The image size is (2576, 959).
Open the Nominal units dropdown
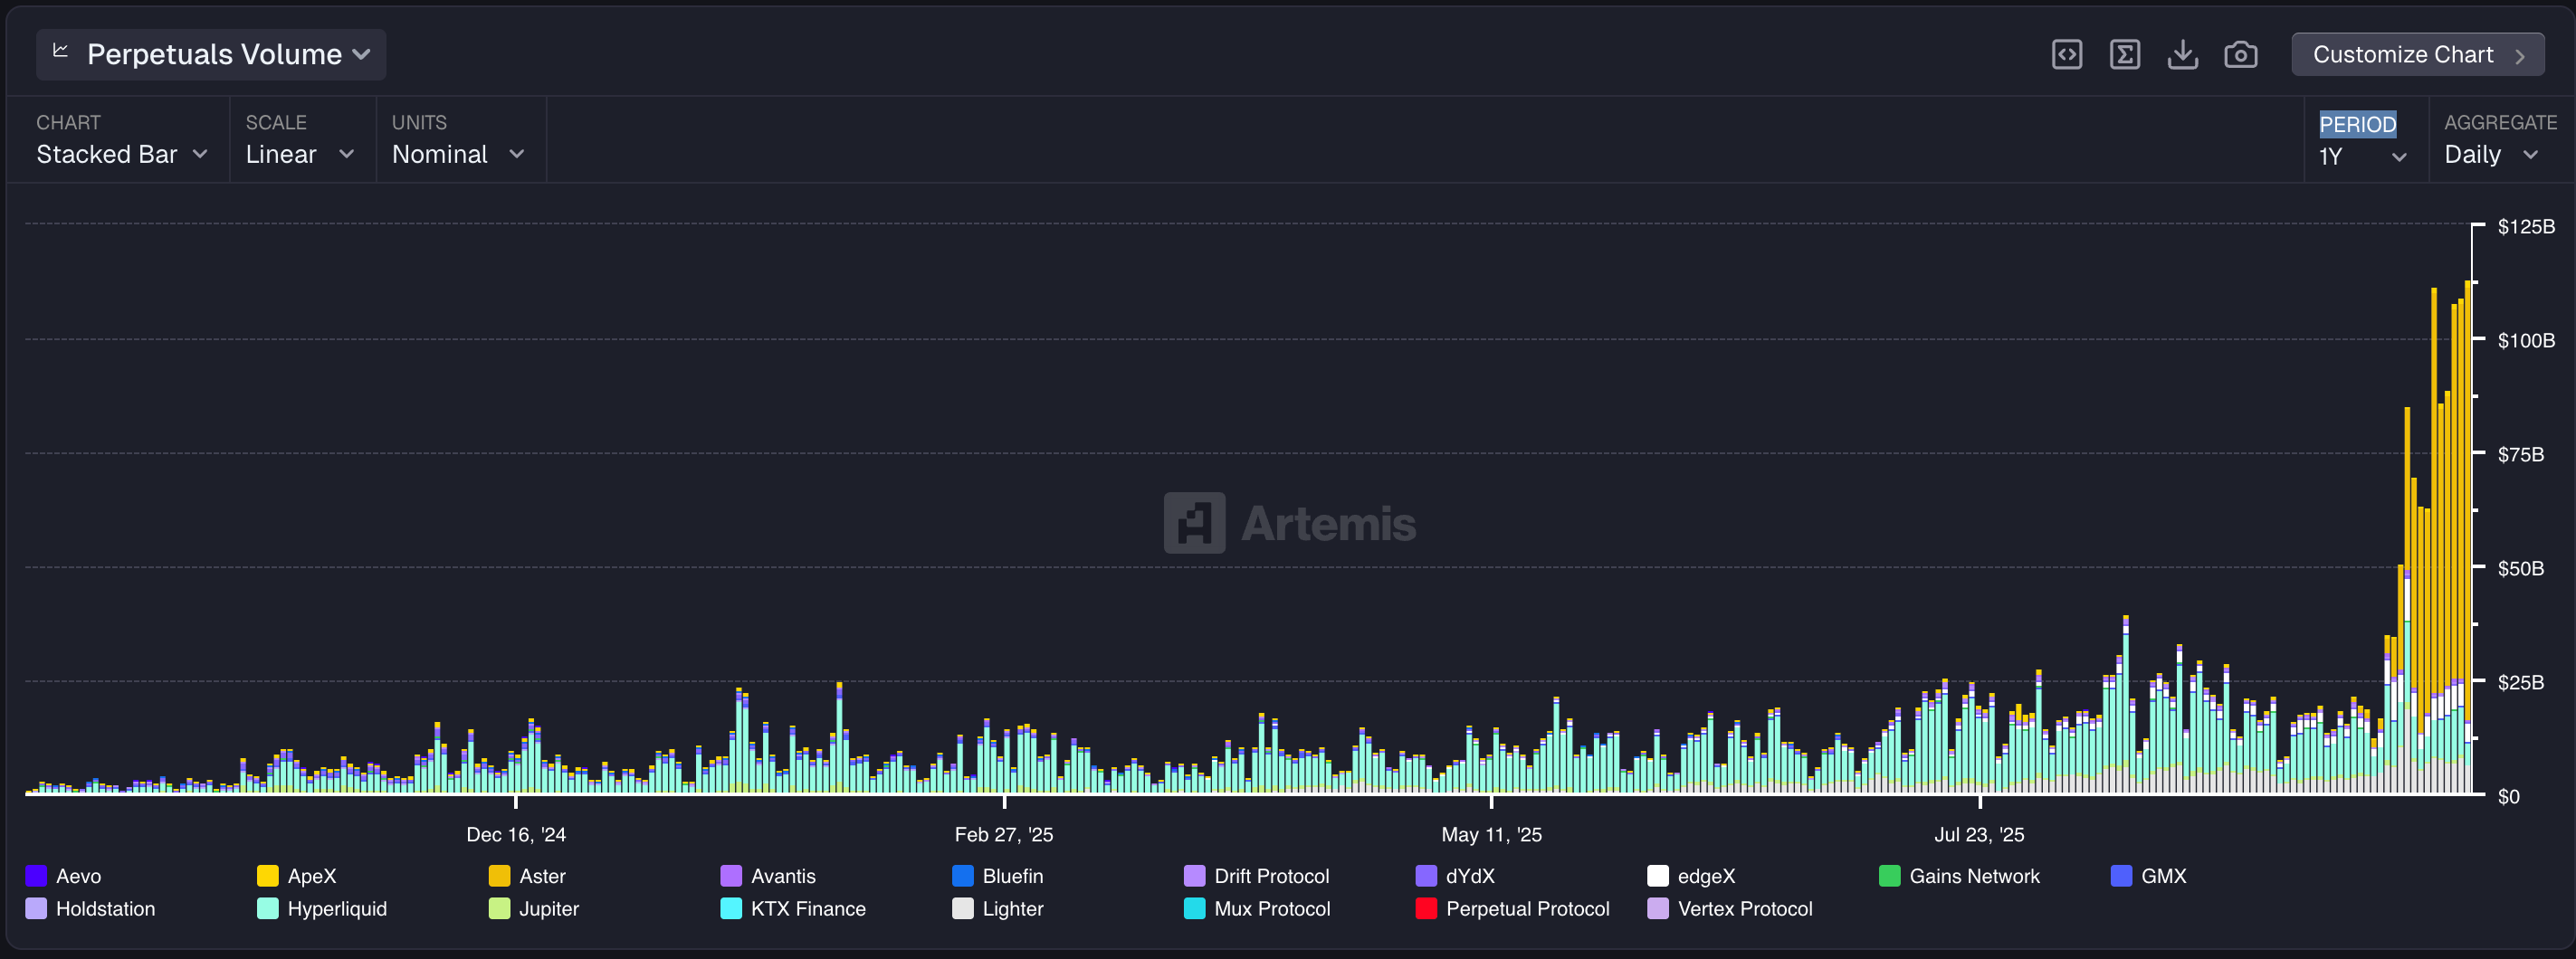click(458, 154)
